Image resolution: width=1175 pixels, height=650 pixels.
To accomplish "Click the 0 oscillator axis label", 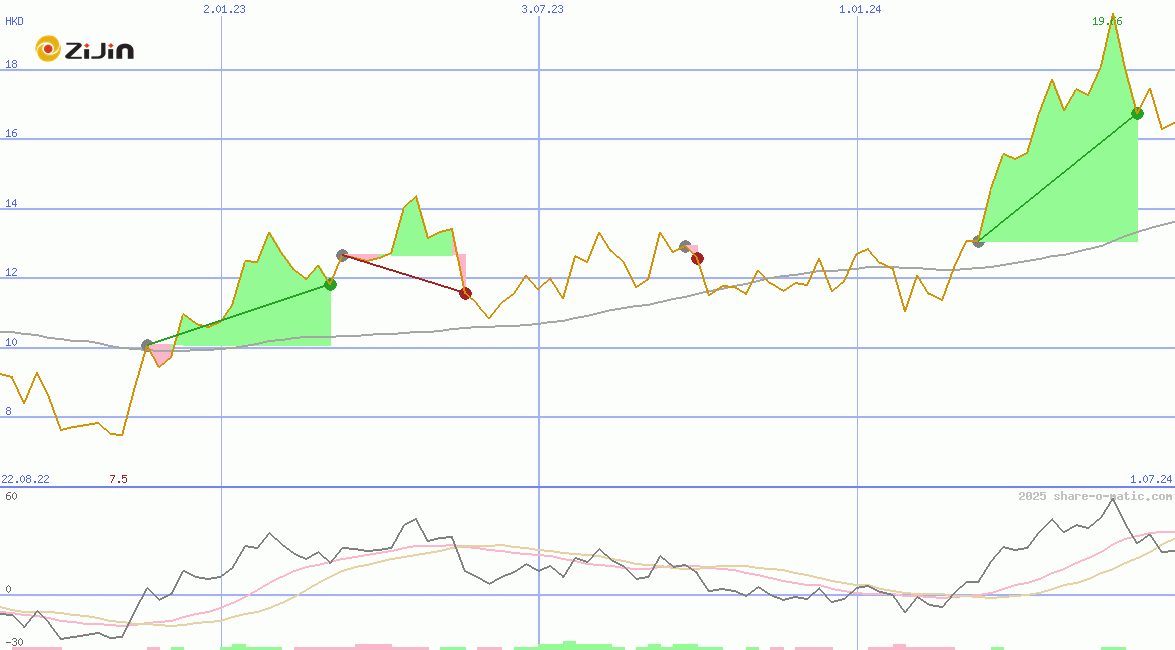I will click(9, 589).
